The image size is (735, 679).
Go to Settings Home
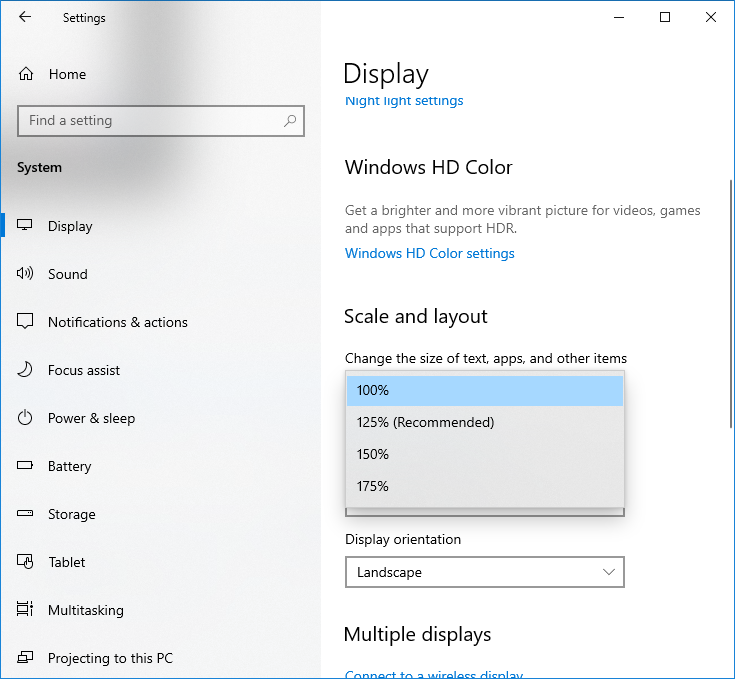click(160, 74)
